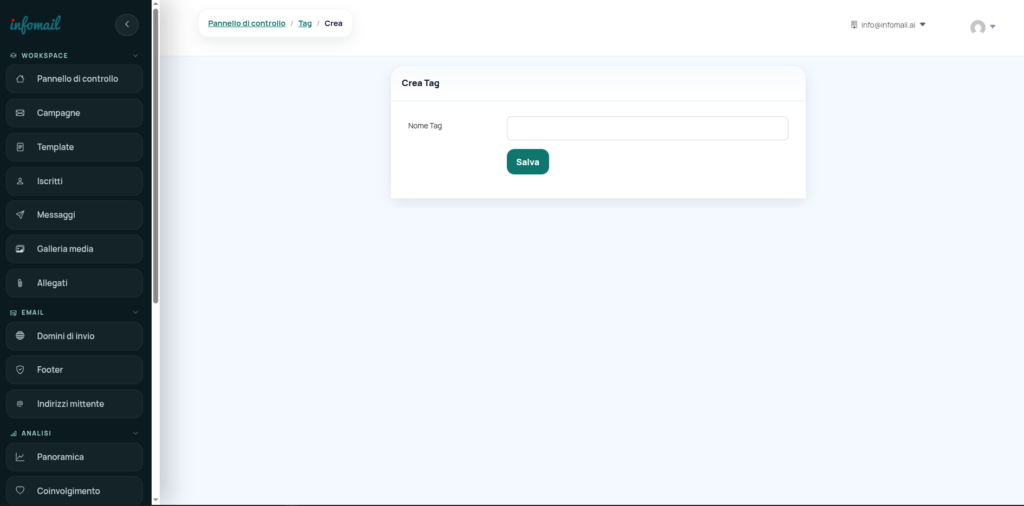Click the Footer shield icon
The image size is (1024, 506).
coord(20,370)
